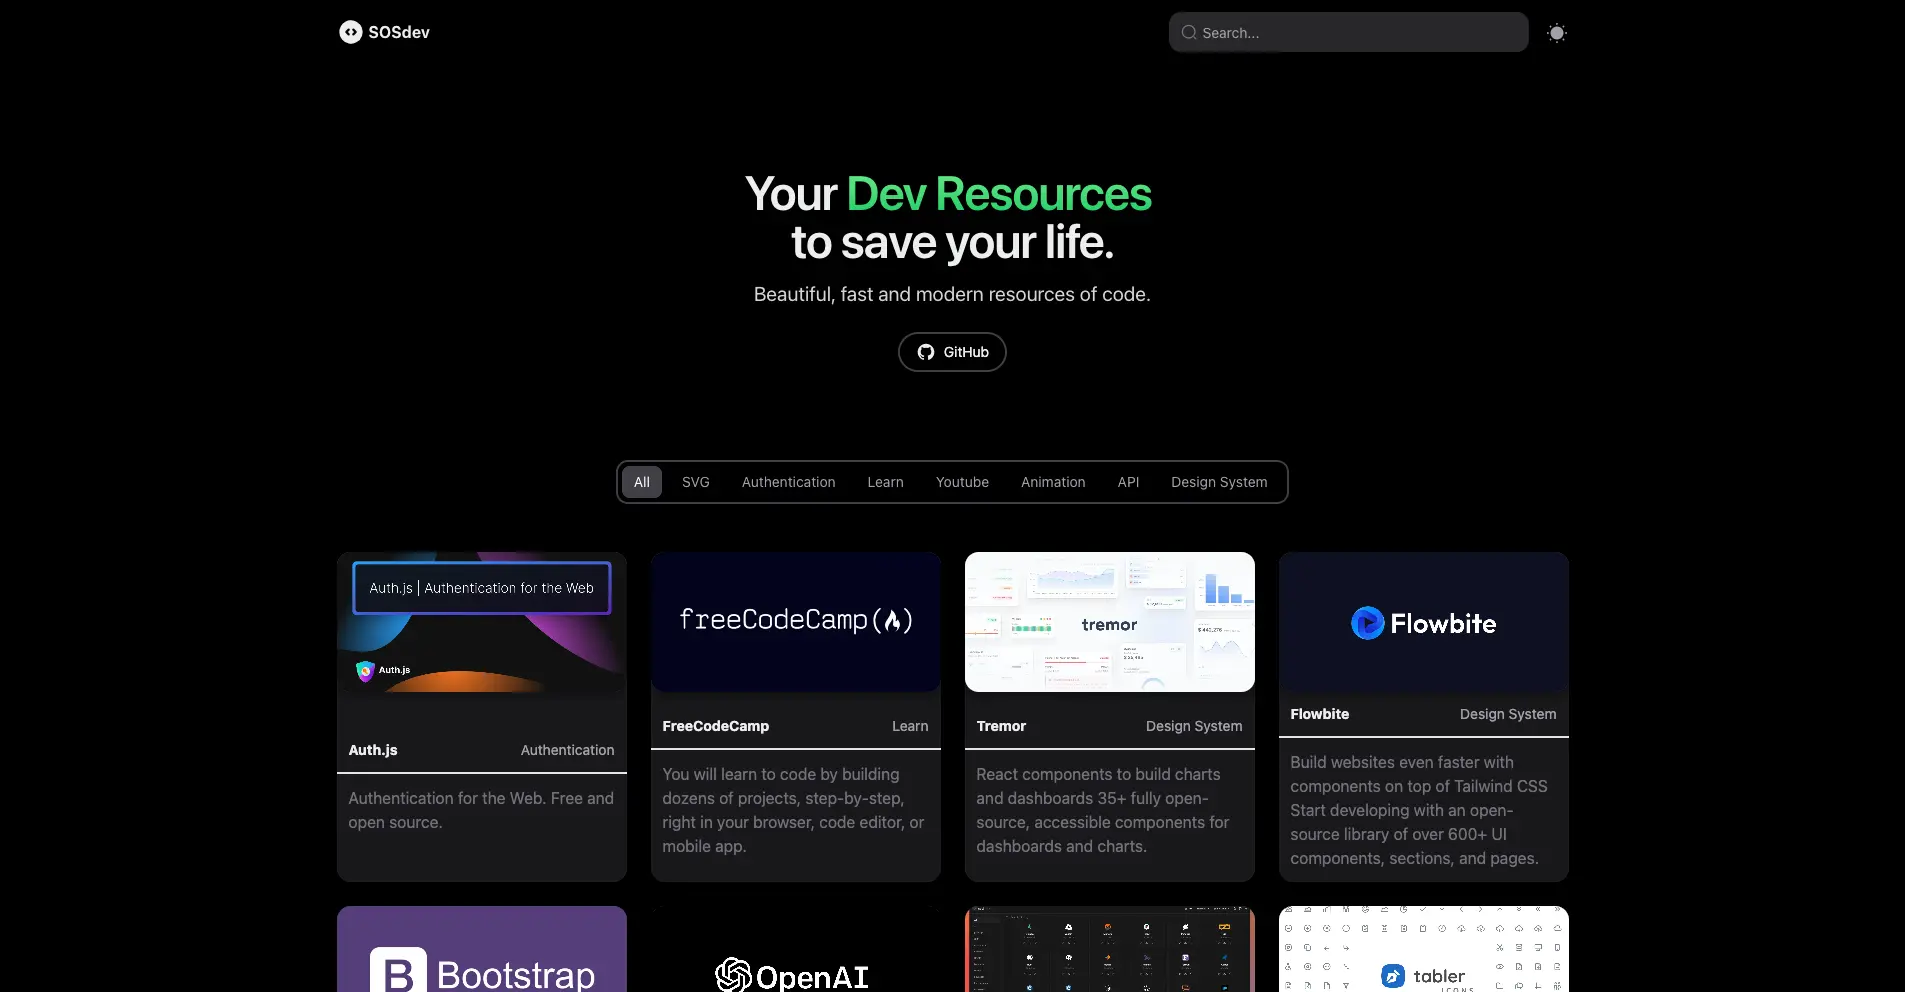This screenshot has height=992, width=1905.
Task: Click the freeCodeCamp flame logo
Action: coord(895,620)
